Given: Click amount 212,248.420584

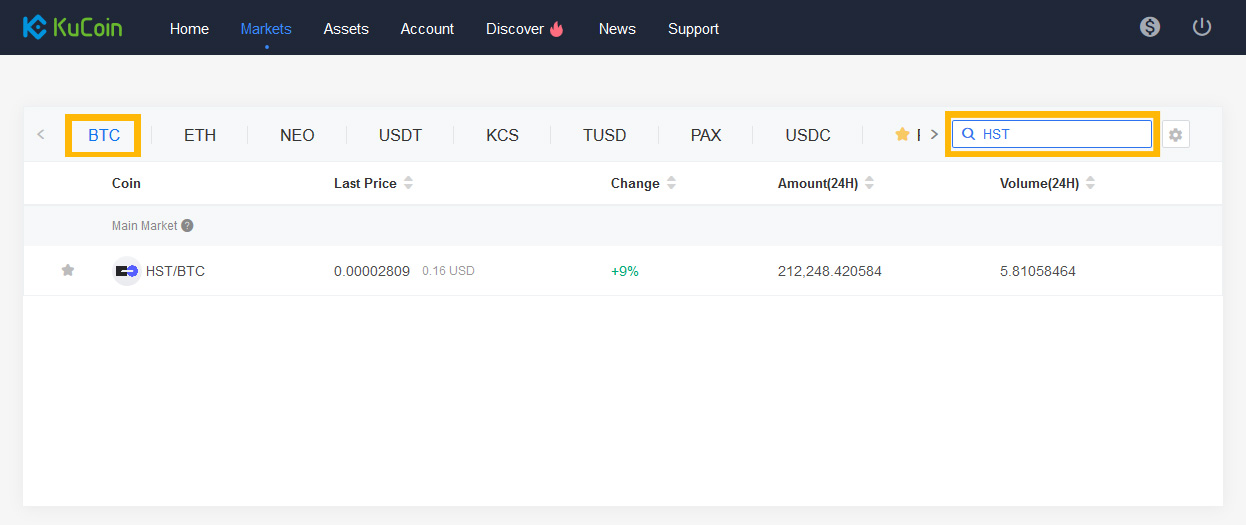Looking at the screenshot, I should click(830, 271).
